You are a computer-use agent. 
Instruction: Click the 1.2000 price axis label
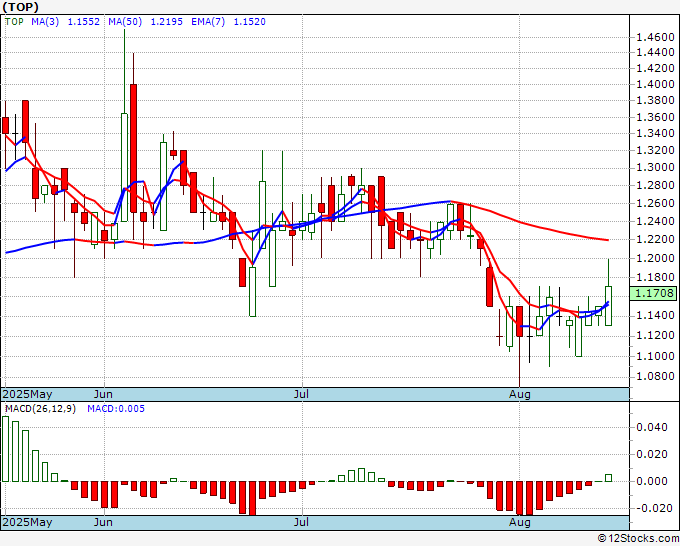click(655, 258)
